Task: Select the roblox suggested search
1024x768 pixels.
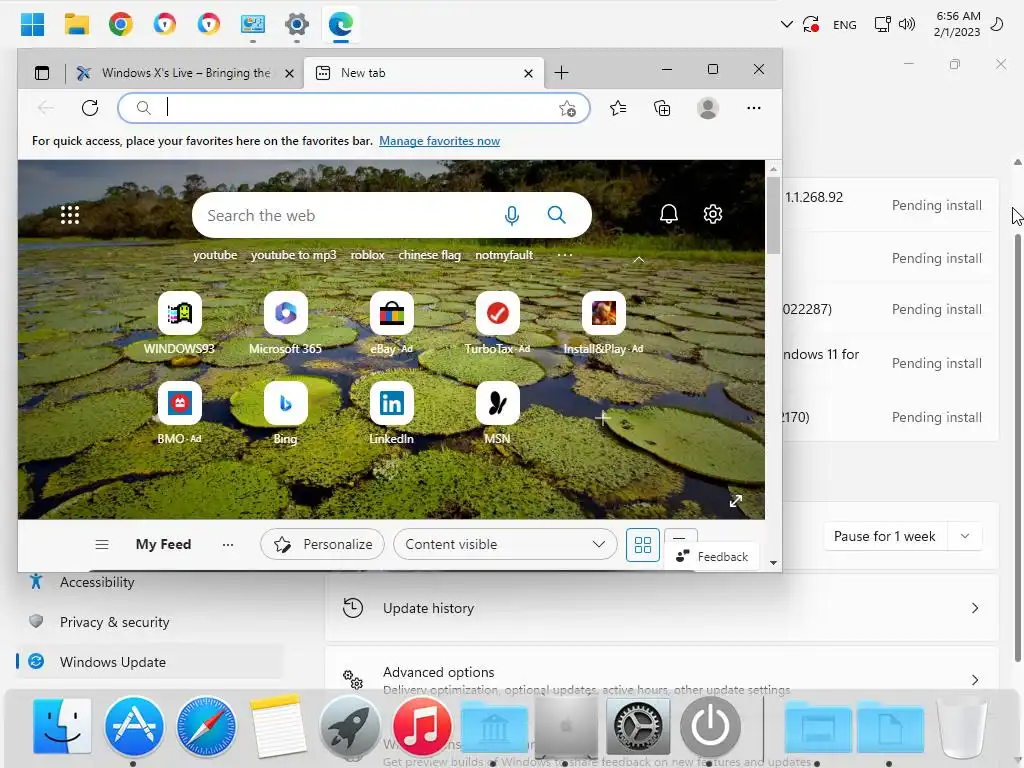Action: 368,255
